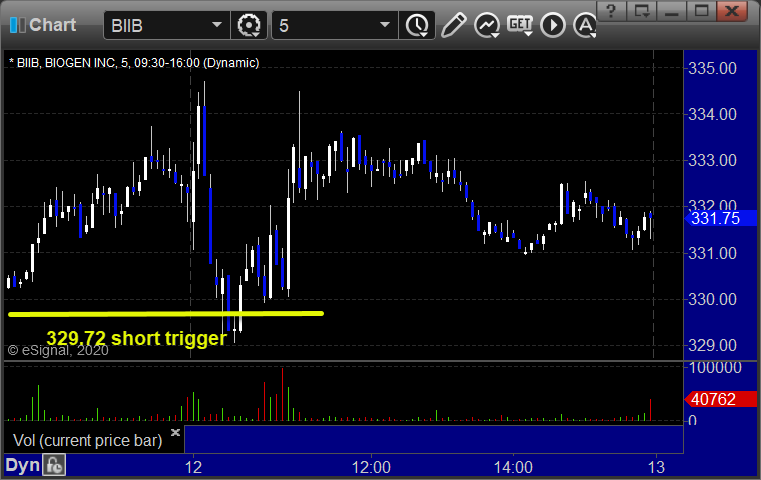
Task: Click the pop-out window button
Action: (642, 11)
